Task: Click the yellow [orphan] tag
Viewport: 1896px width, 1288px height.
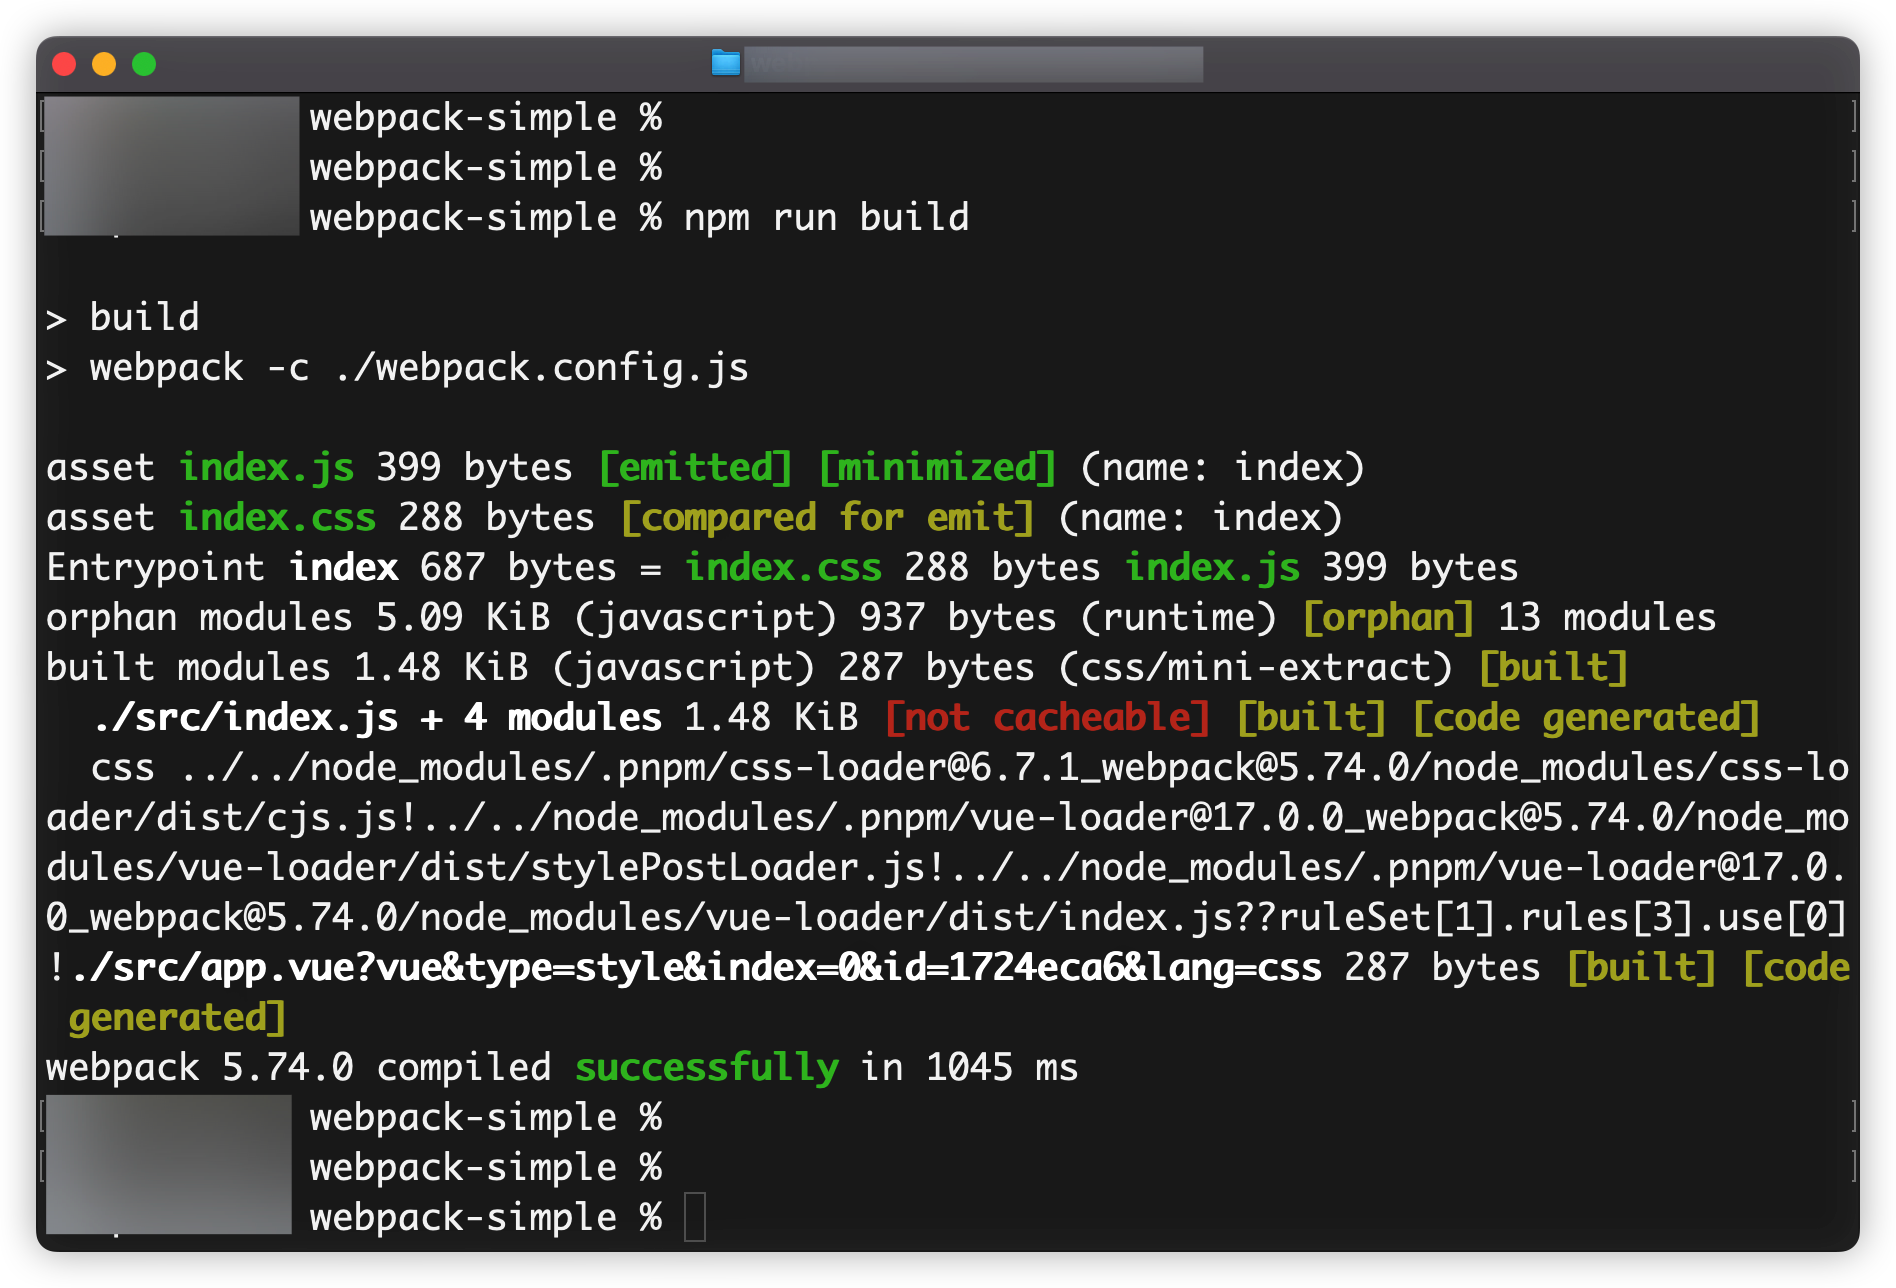Action: pos(1388,617)
